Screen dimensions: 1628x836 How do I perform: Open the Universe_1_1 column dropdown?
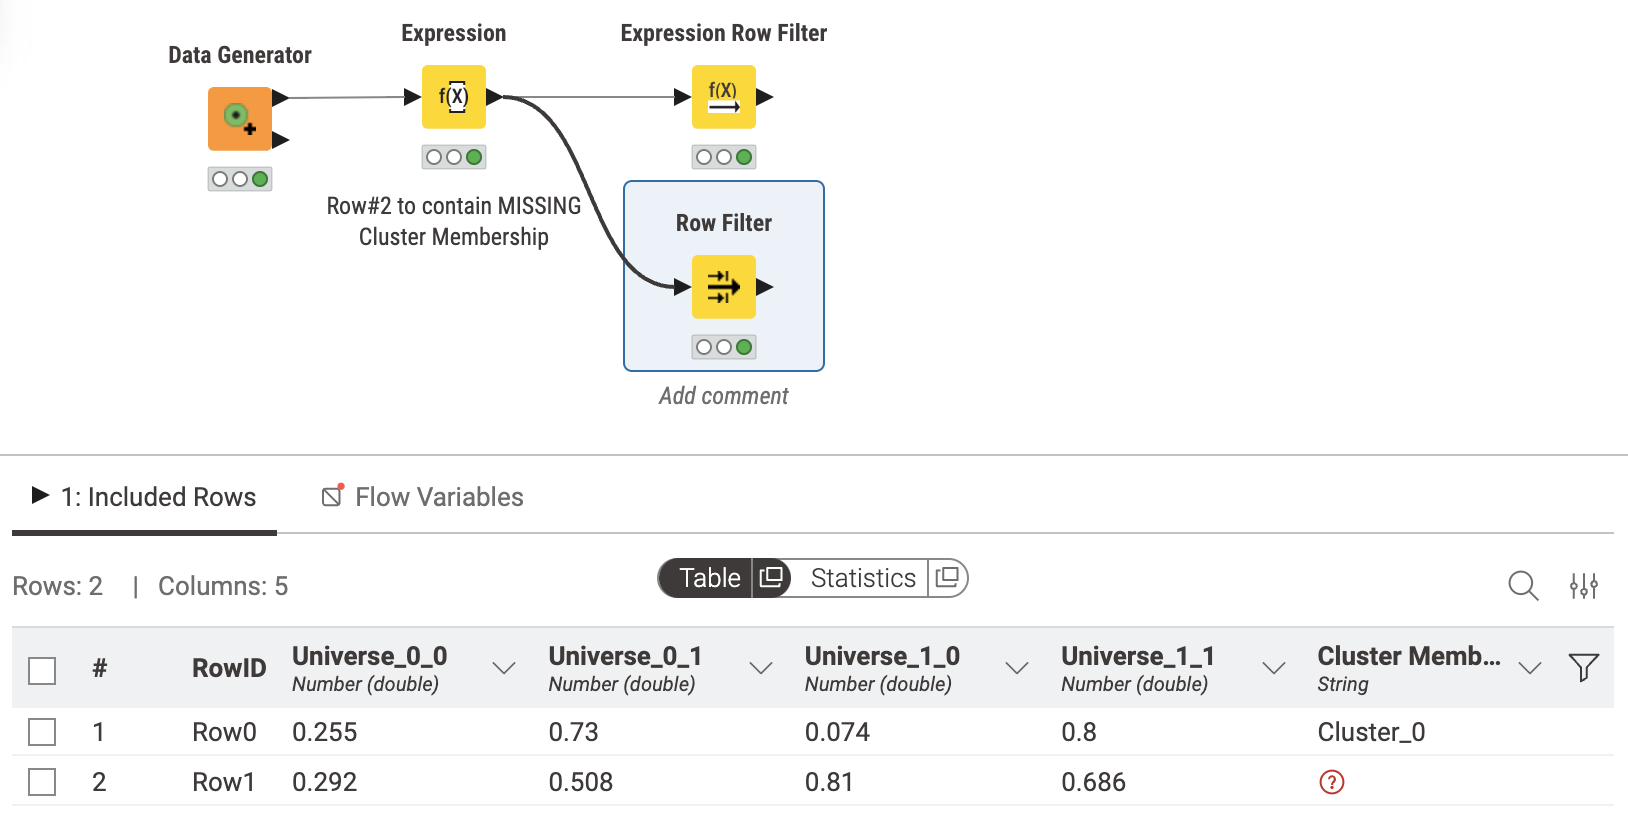[x=1274, y=668]
